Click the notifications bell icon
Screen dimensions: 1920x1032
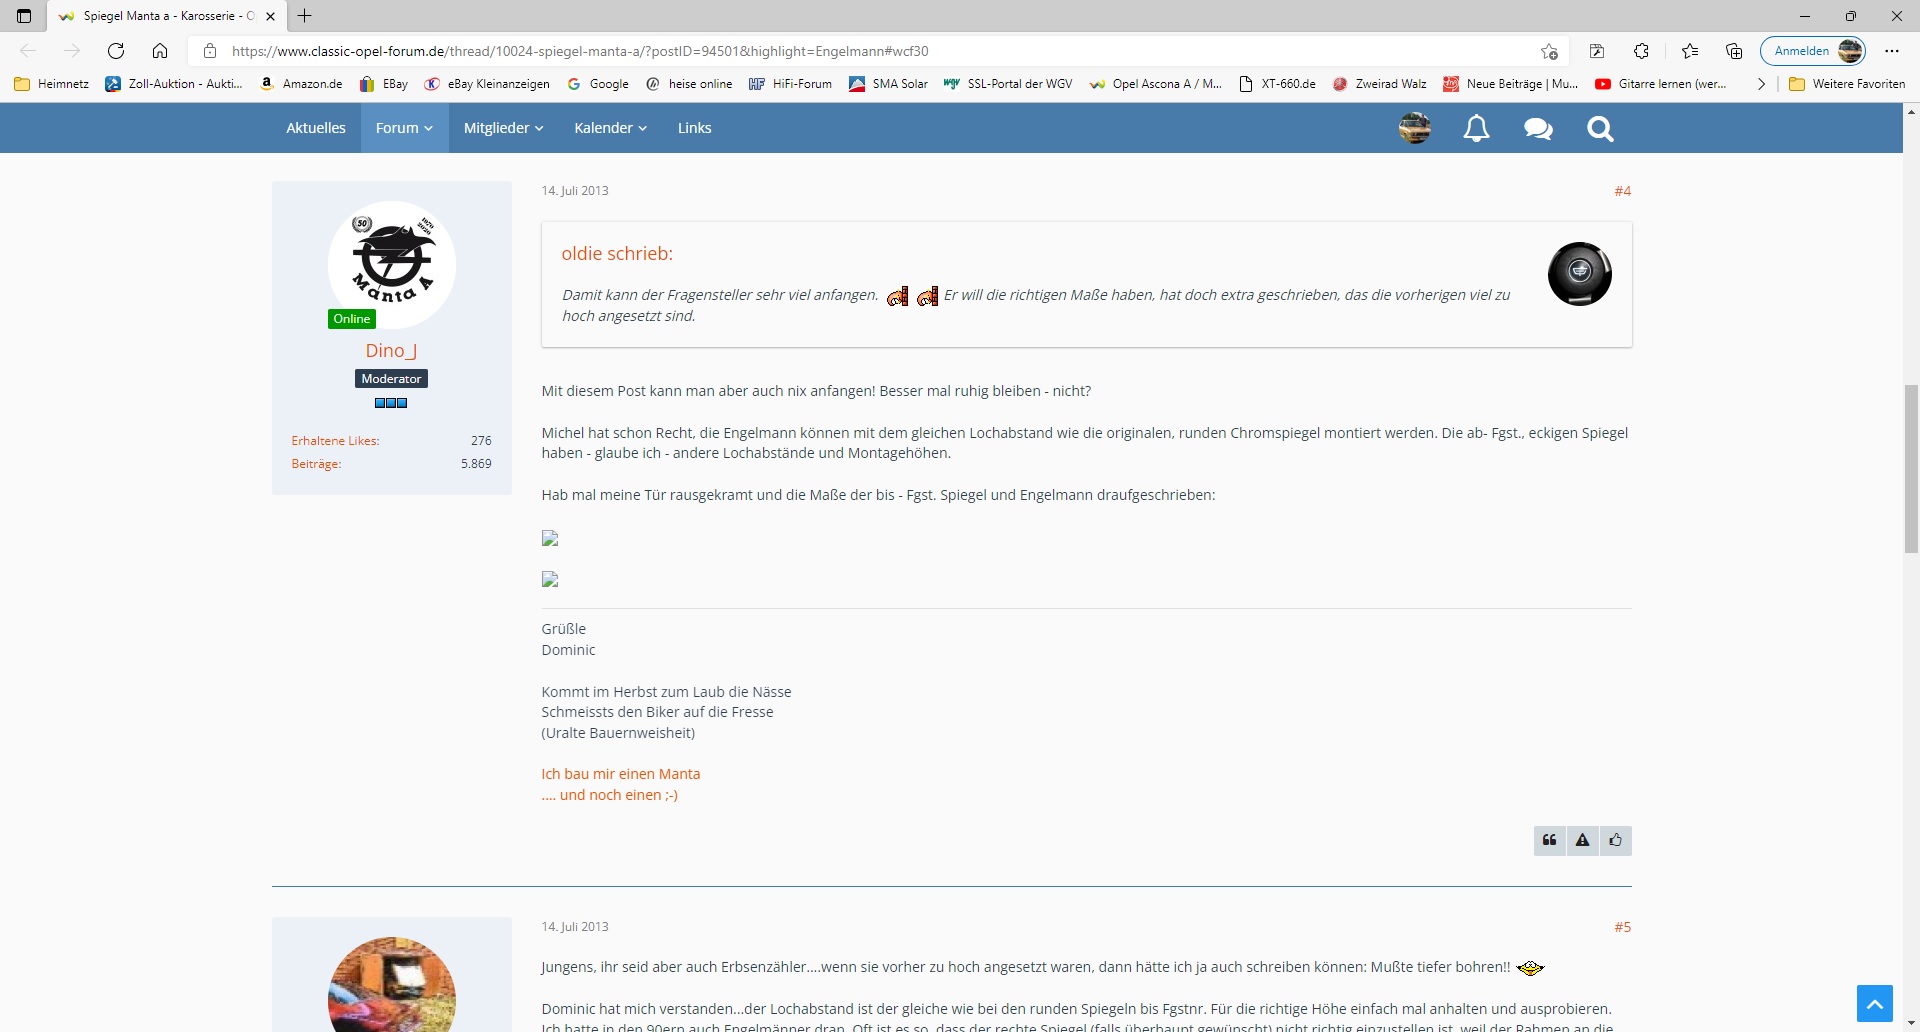(x=1476, y=128)
